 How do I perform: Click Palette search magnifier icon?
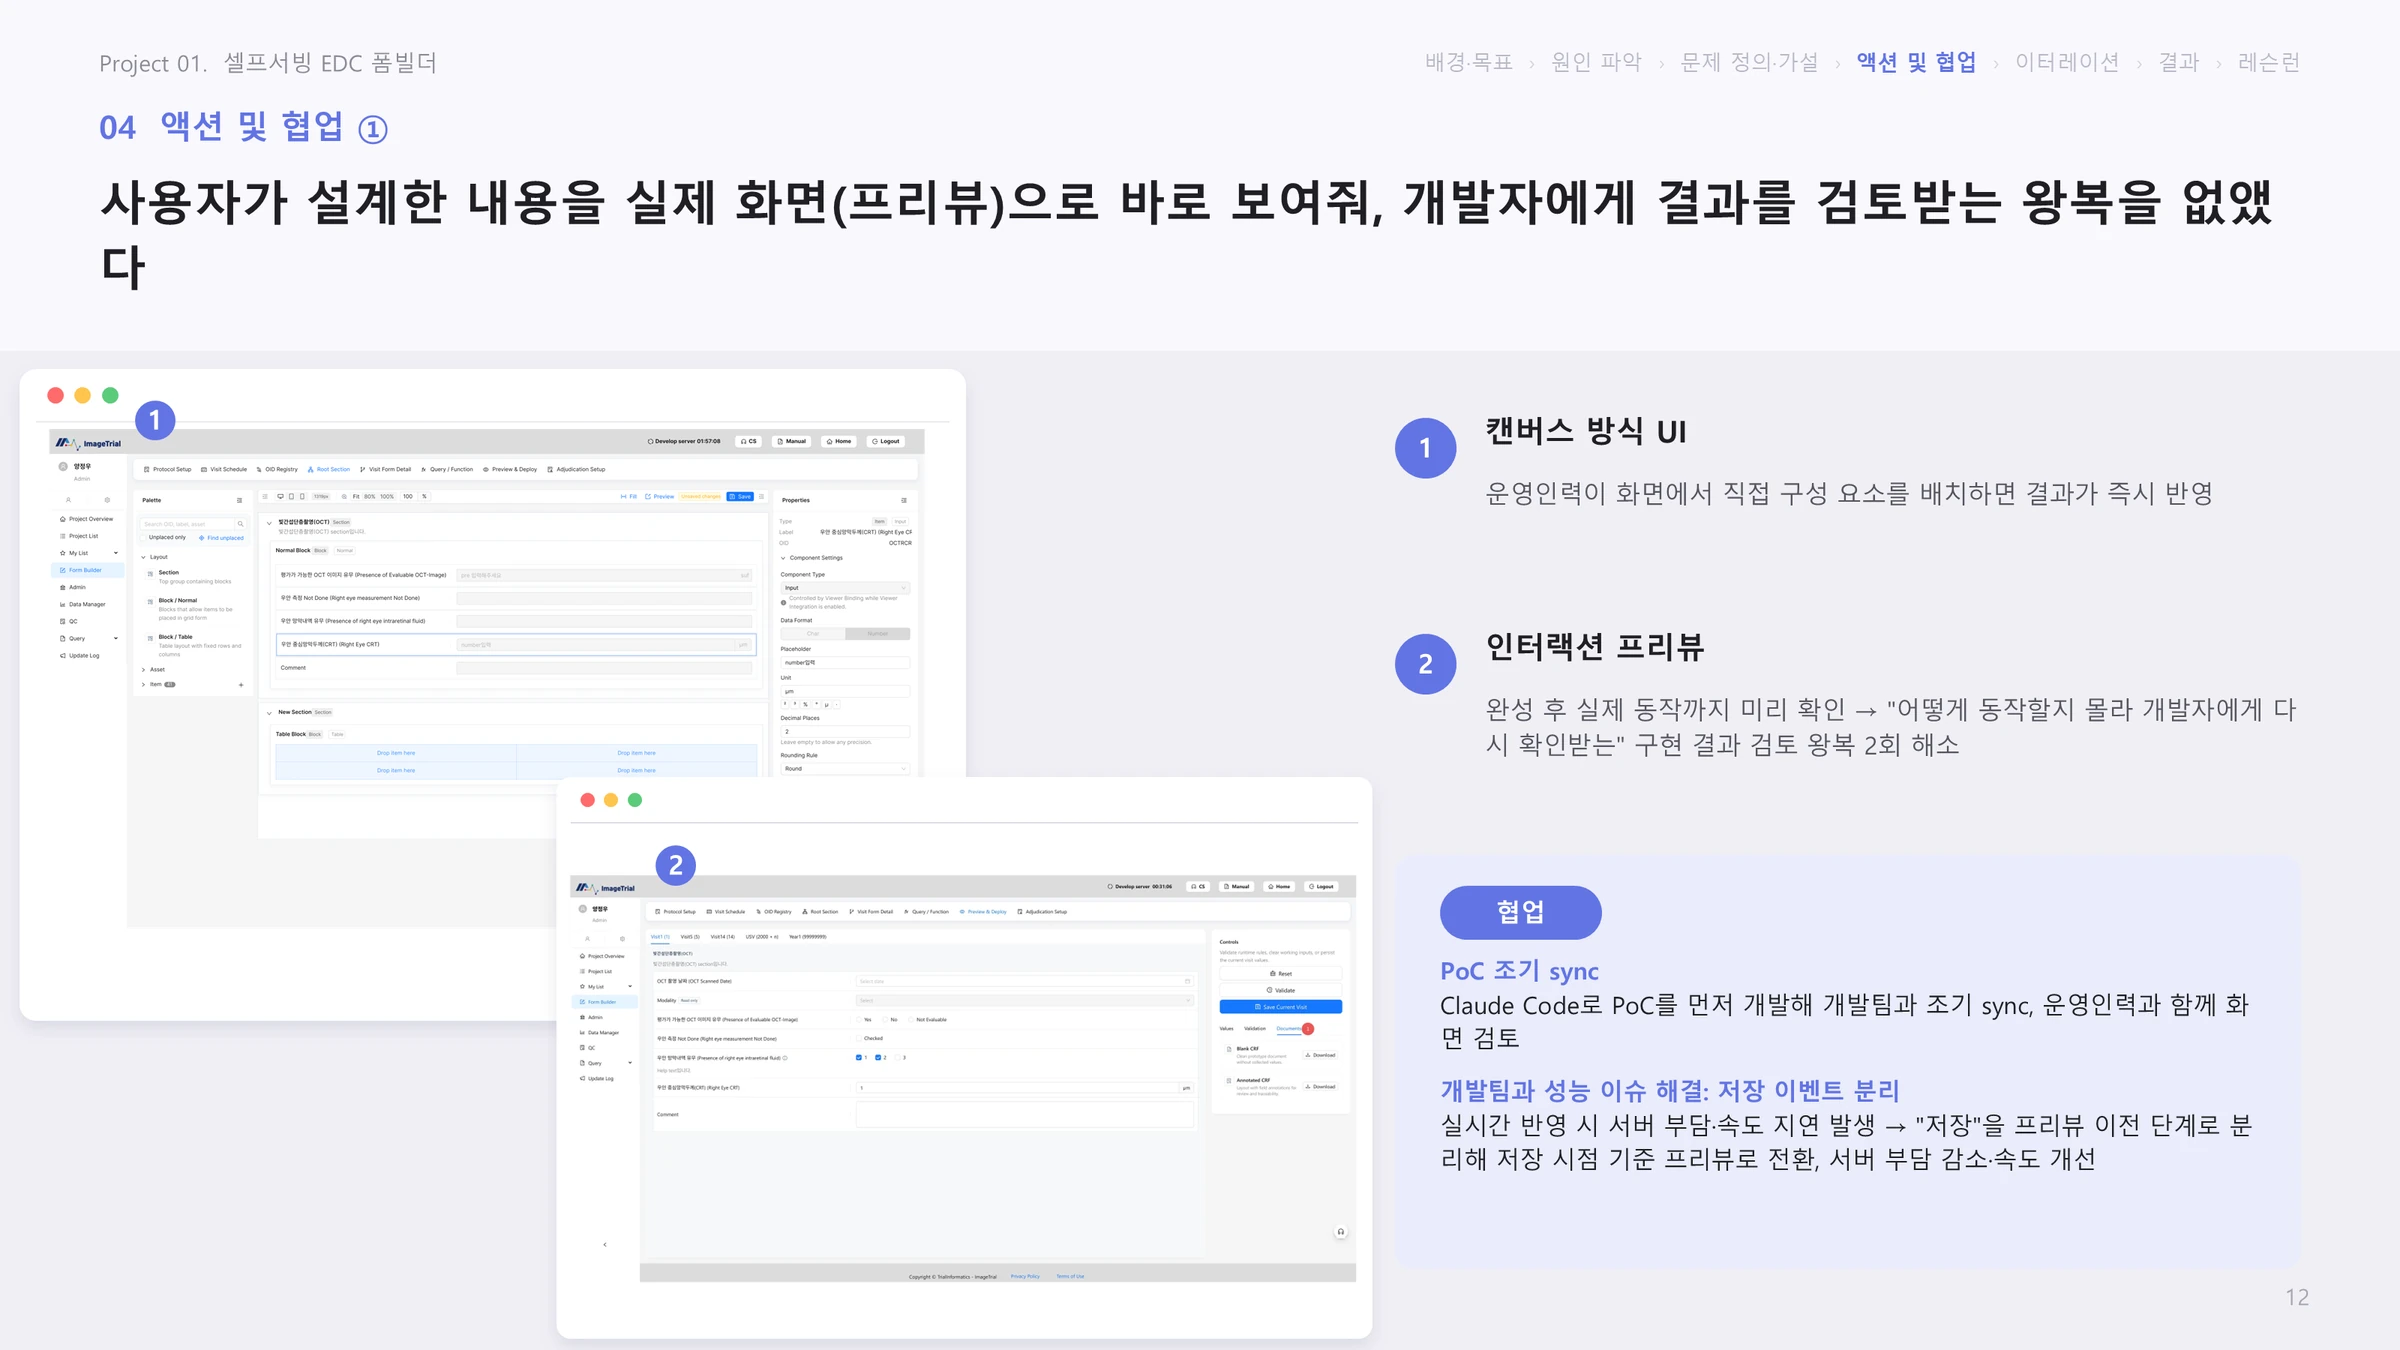click(240, 524)
